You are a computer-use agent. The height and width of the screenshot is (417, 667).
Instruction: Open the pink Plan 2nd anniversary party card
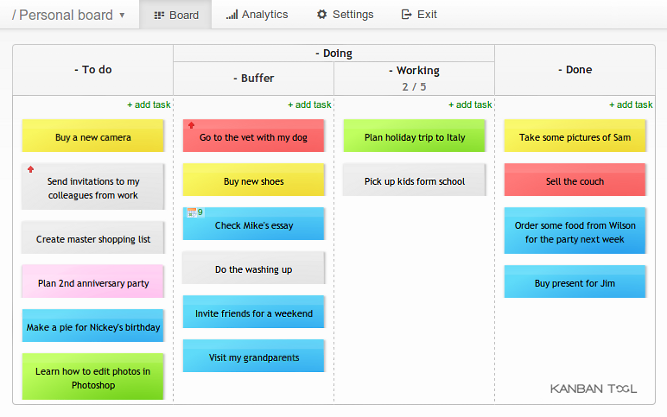pos(93,283)
